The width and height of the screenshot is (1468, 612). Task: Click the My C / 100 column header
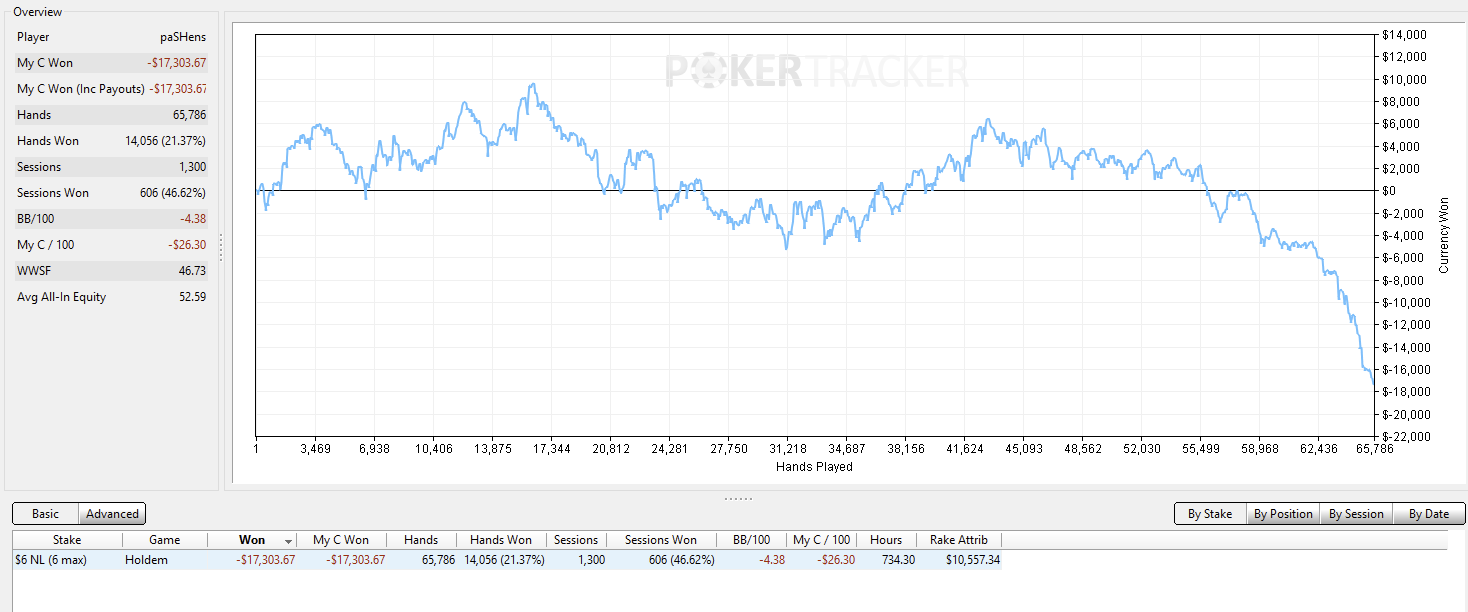tap(821, 540)
